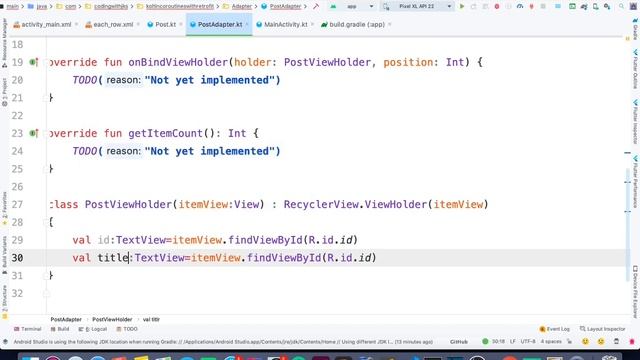Run the app with the green play button
The width and height of the screenshot is (640, 360).
462,7
